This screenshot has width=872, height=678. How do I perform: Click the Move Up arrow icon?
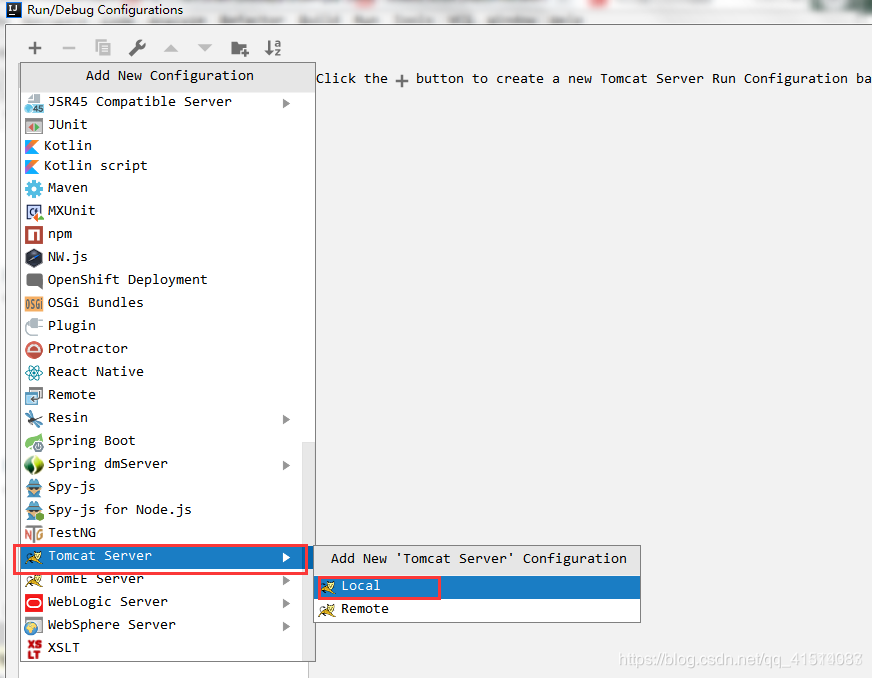pos(171,48)
